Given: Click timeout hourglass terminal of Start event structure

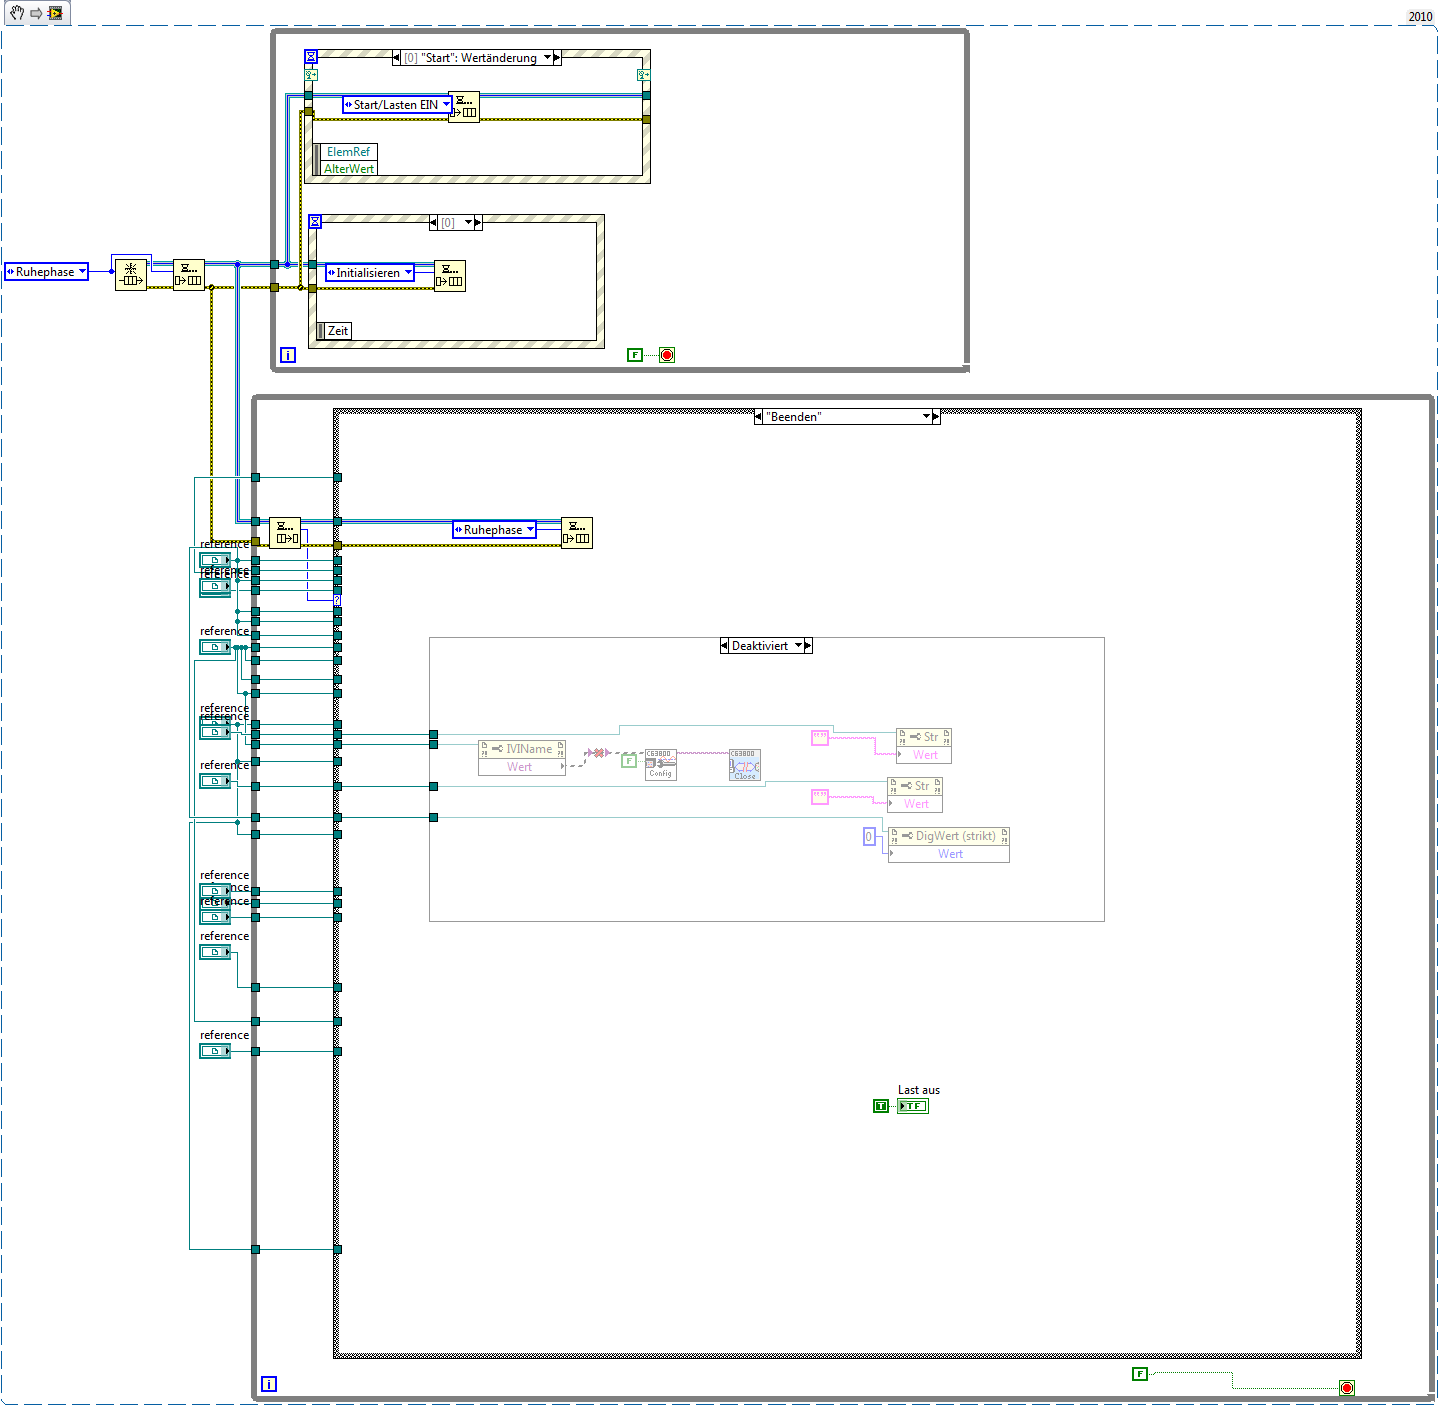Looking at the screenshot, I should [x=311, y=57].
